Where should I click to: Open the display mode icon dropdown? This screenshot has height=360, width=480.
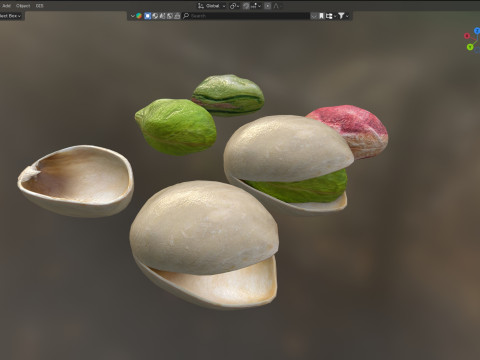pos(331,16)
